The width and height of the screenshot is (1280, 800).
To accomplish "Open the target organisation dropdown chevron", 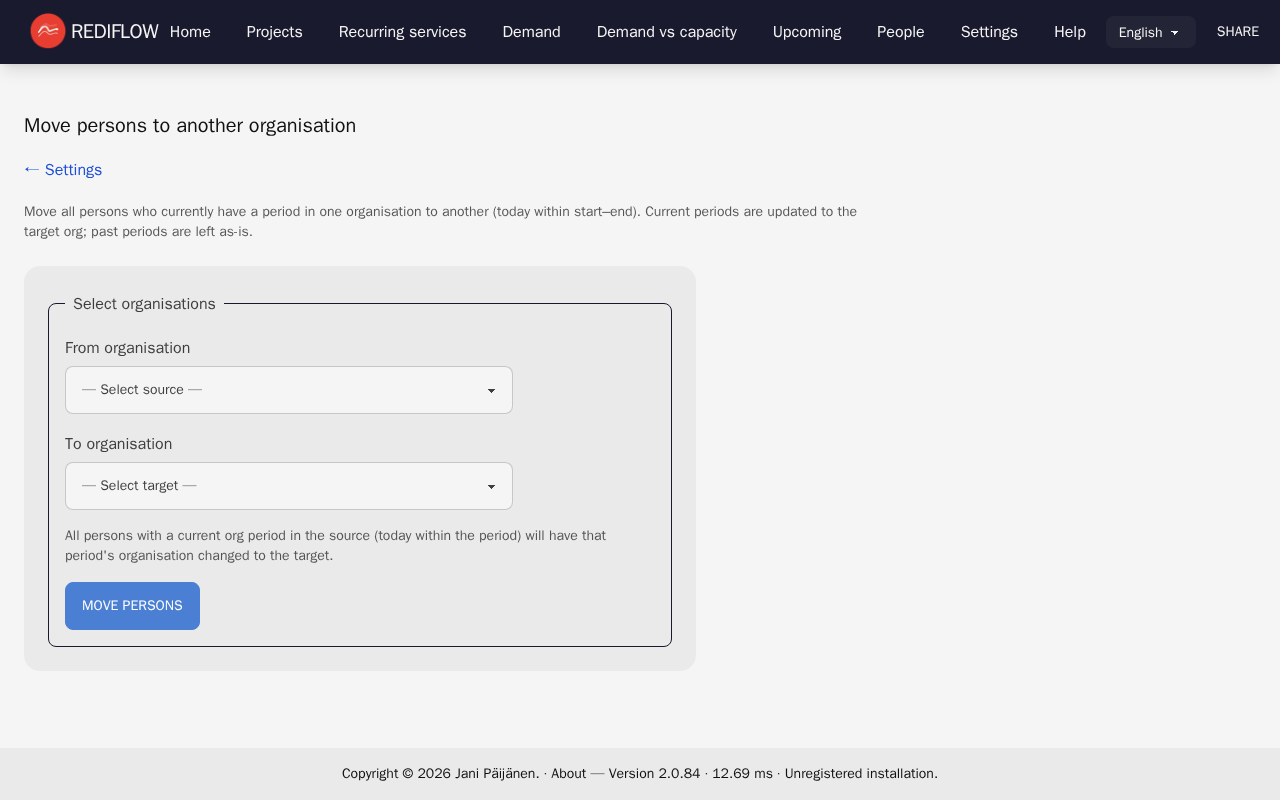I will (490, 486).
